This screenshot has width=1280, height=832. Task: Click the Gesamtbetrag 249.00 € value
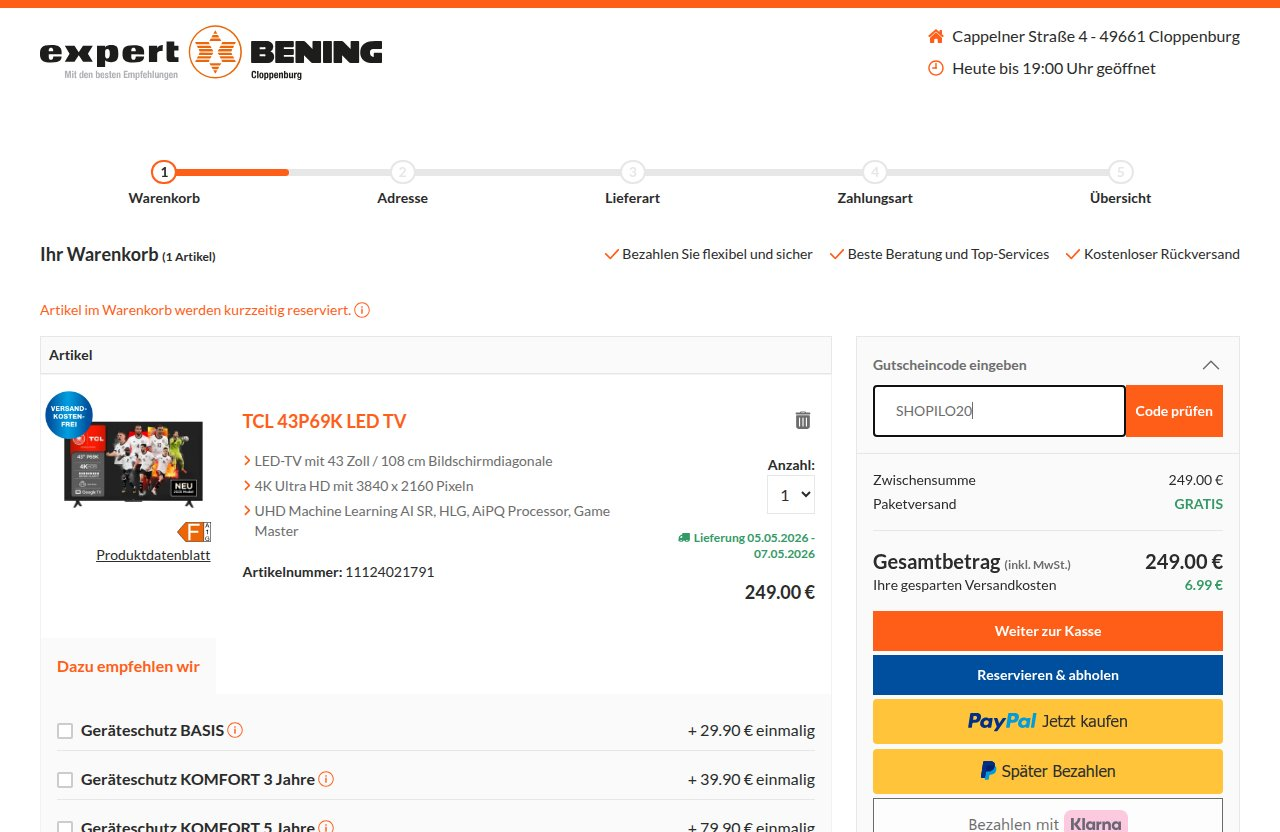tap(1184, 562)
